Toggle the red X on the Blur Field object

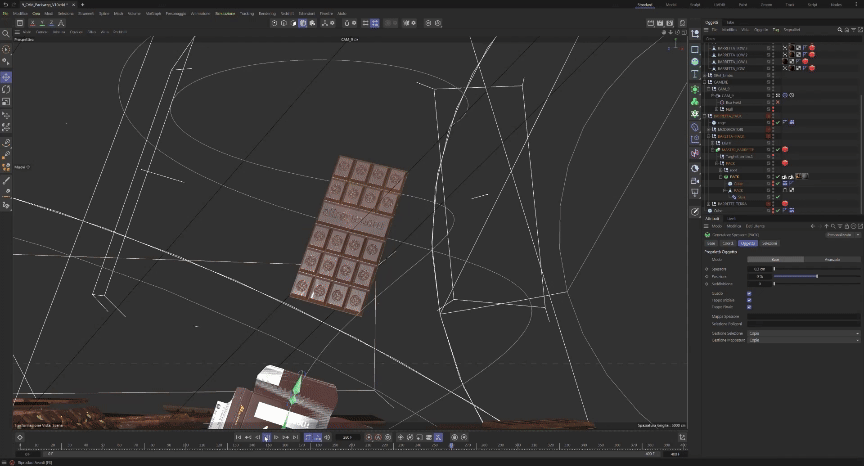pos(778,102)
